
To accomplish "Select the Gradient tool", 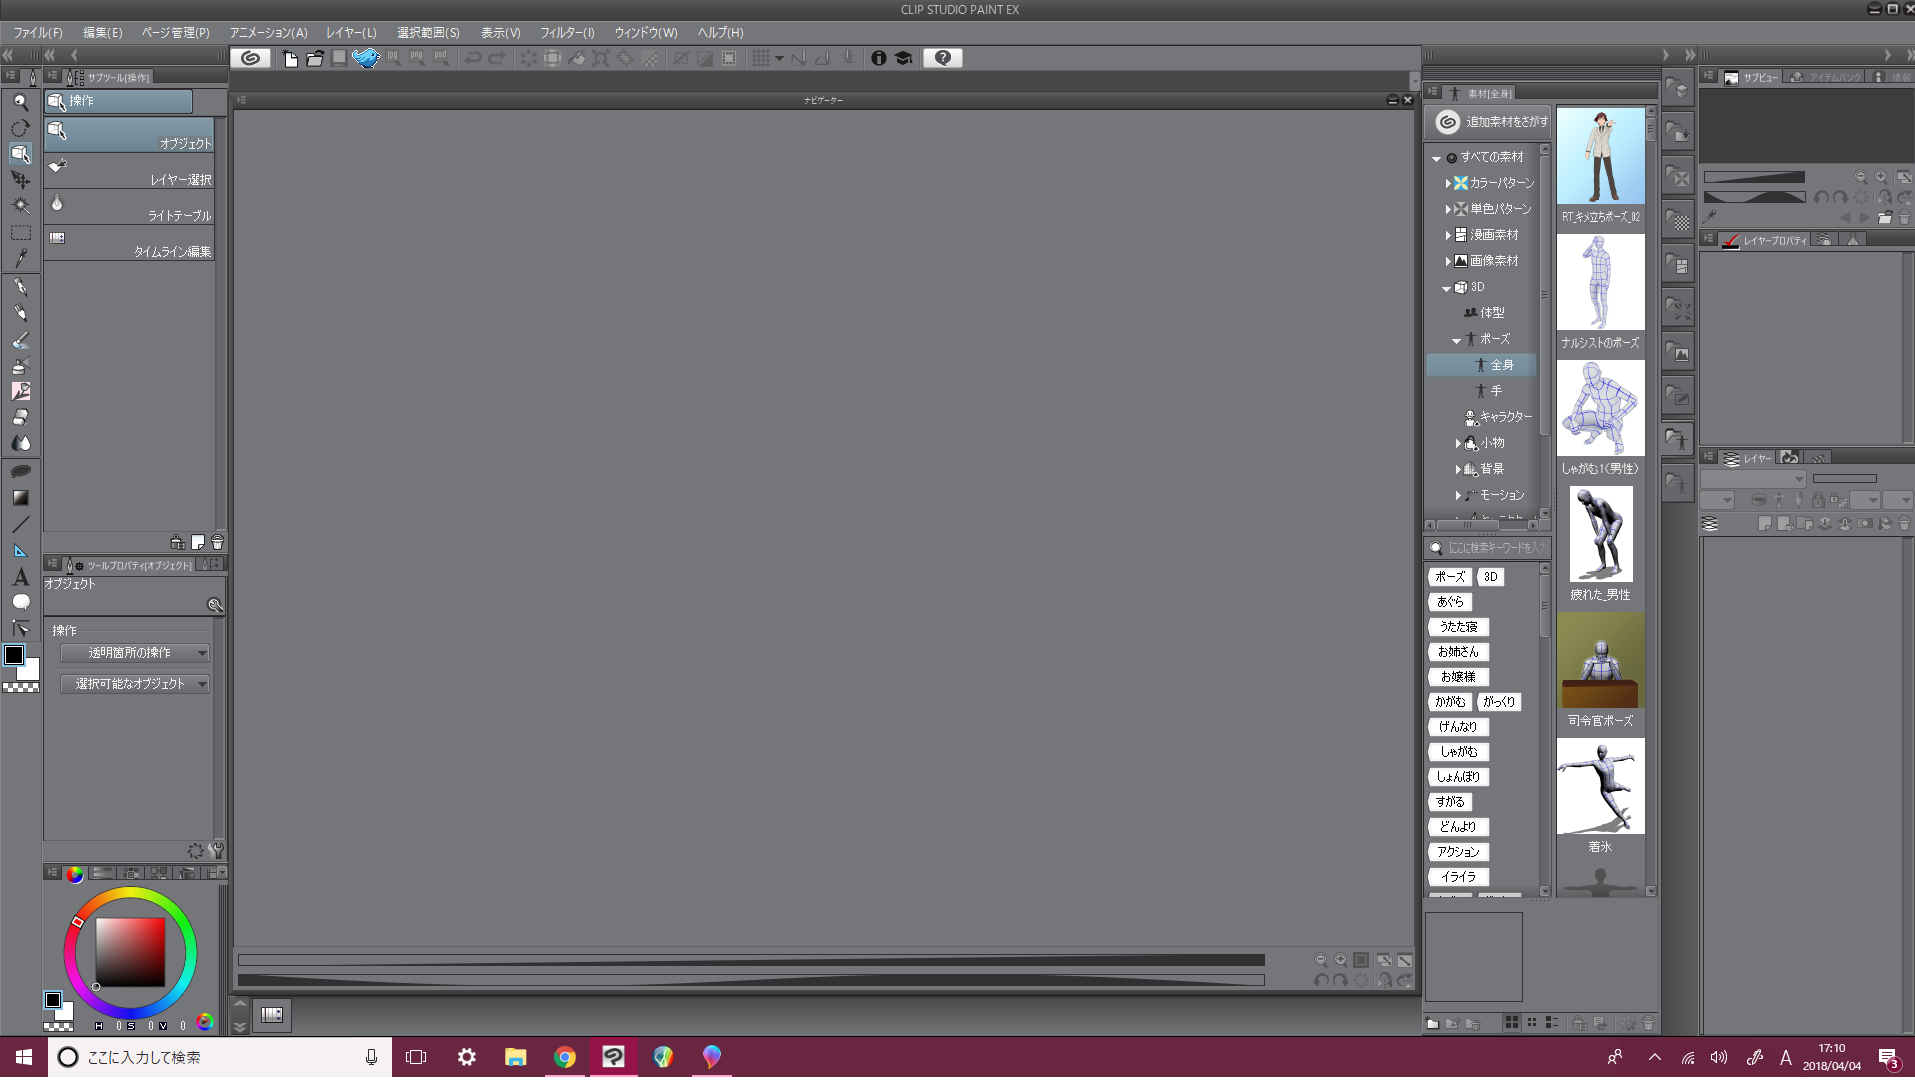I will (x=20, y=497).
